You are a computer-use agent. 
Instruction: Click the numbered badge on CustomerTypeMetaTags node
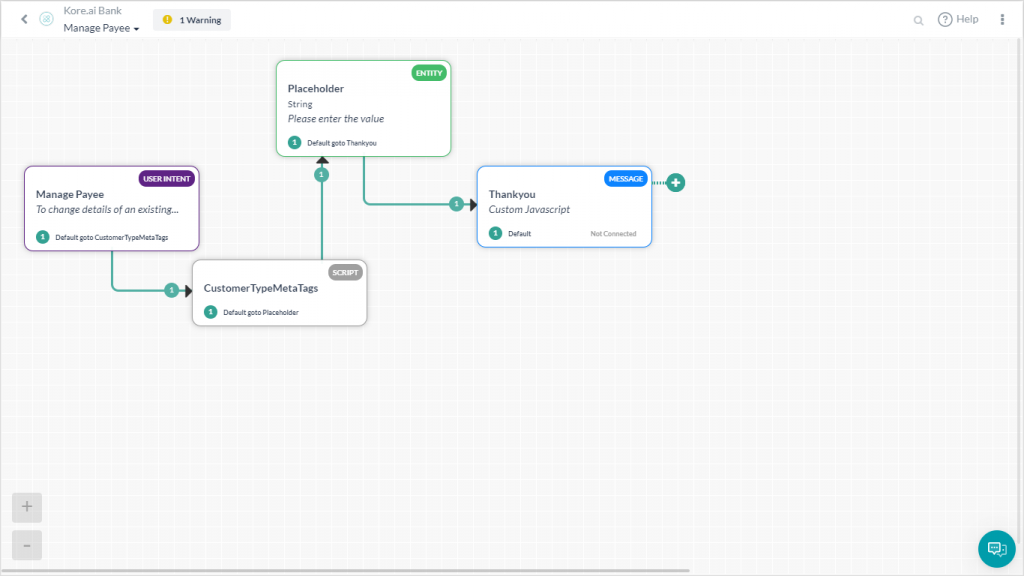[x=209, y=311]
